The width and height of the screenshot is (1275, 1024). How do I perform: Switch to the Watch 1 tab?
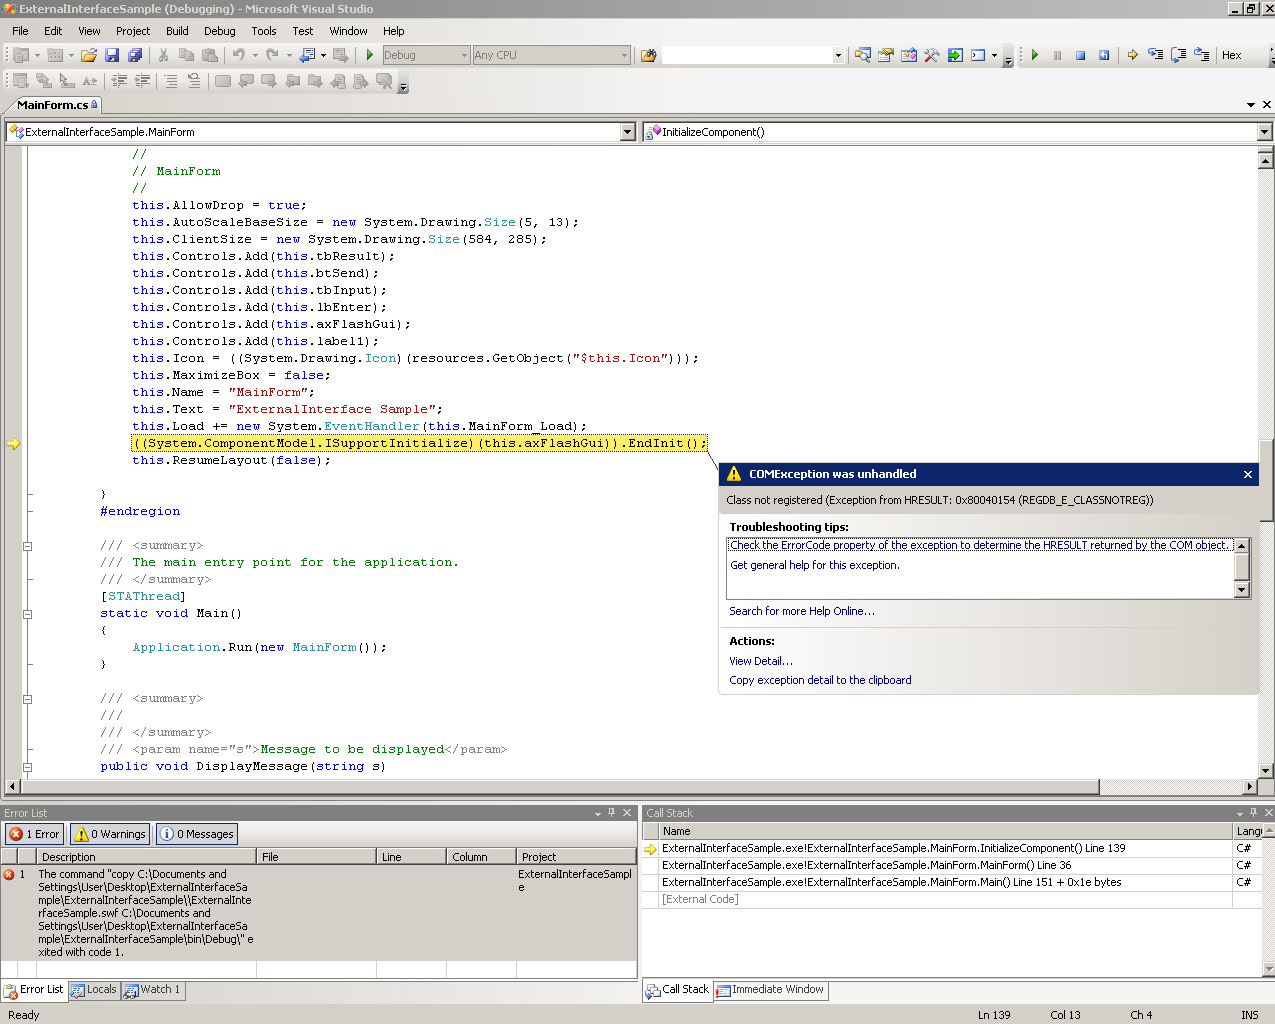(152, 990)
